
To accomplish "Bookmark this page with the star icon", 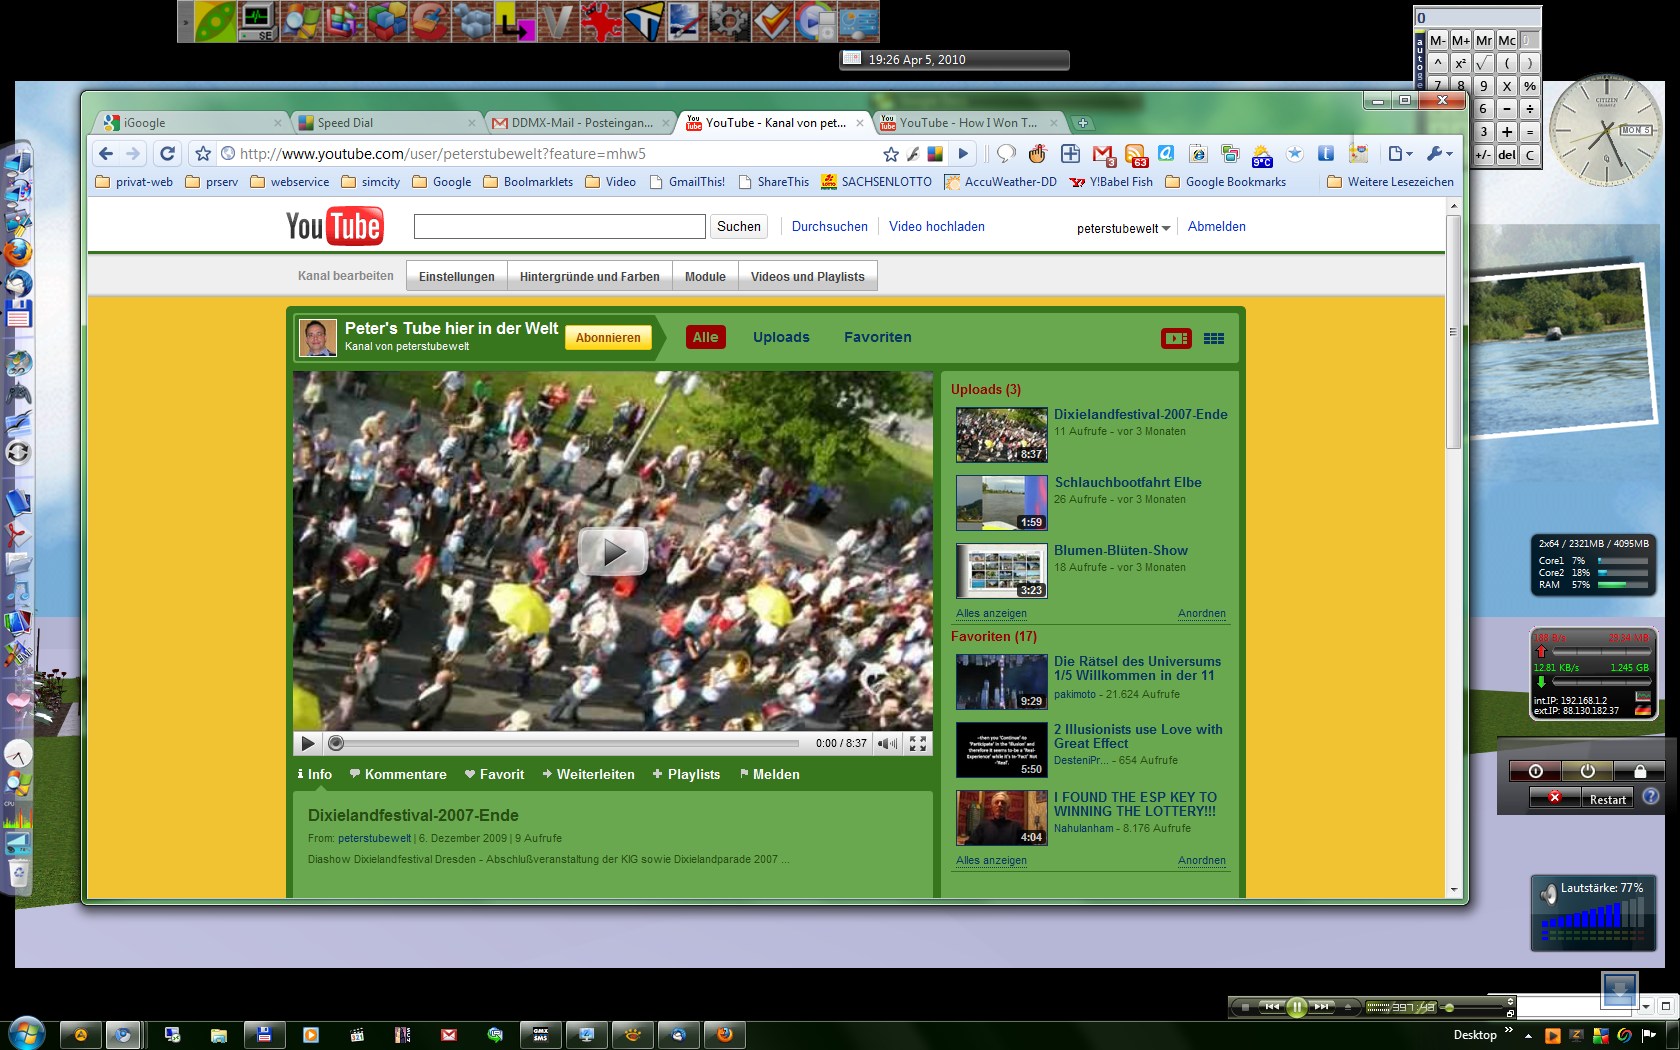I will point(203,154).
